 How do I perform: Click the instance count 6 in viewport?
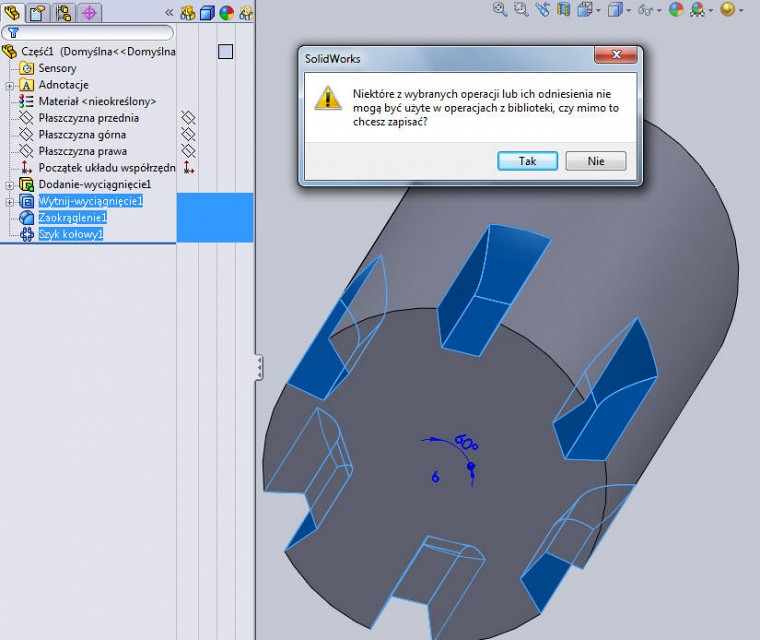point(435,477)
